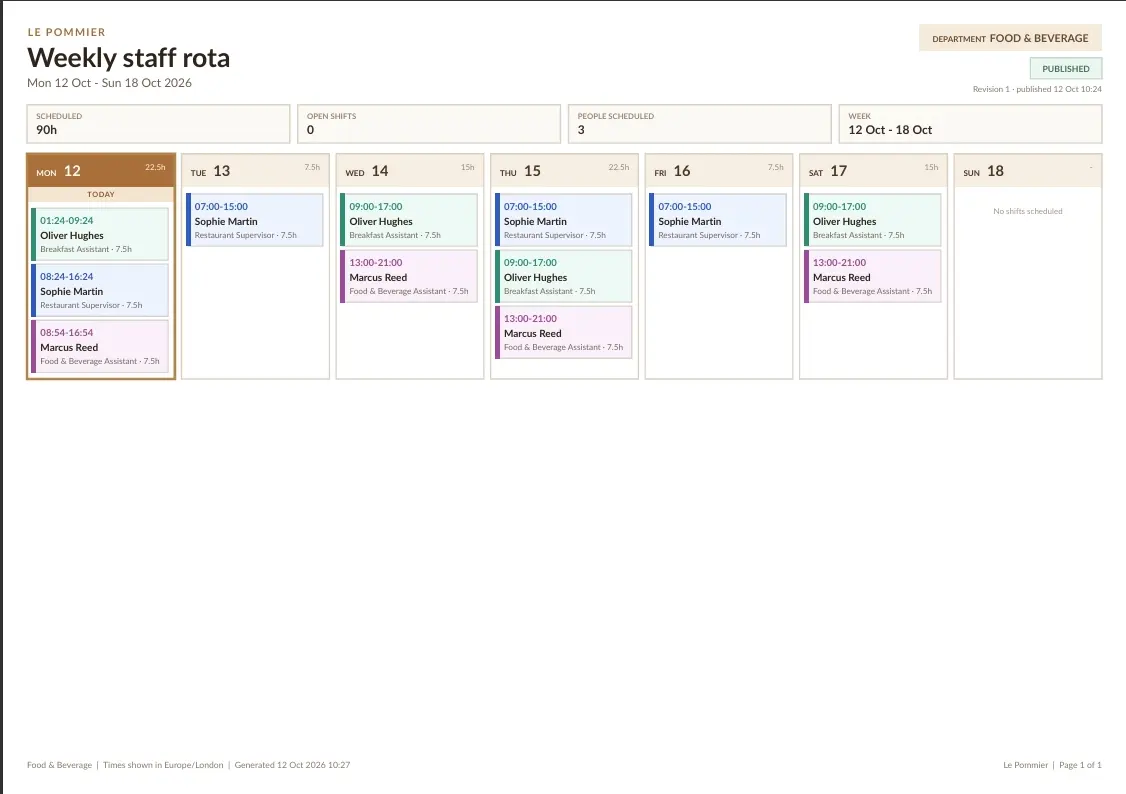Image resolution: width=1126 pixels, height=794 pixels.
Task: Click the 'Weekly staff rota' heading
Action: coord(129,57)
